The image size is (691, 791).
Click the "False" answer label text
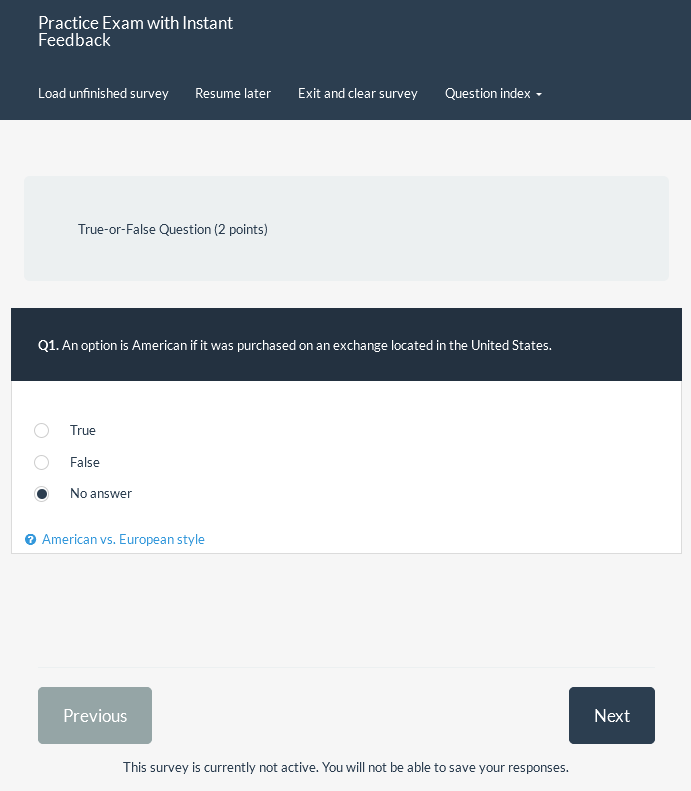click(x=85, y=462)
